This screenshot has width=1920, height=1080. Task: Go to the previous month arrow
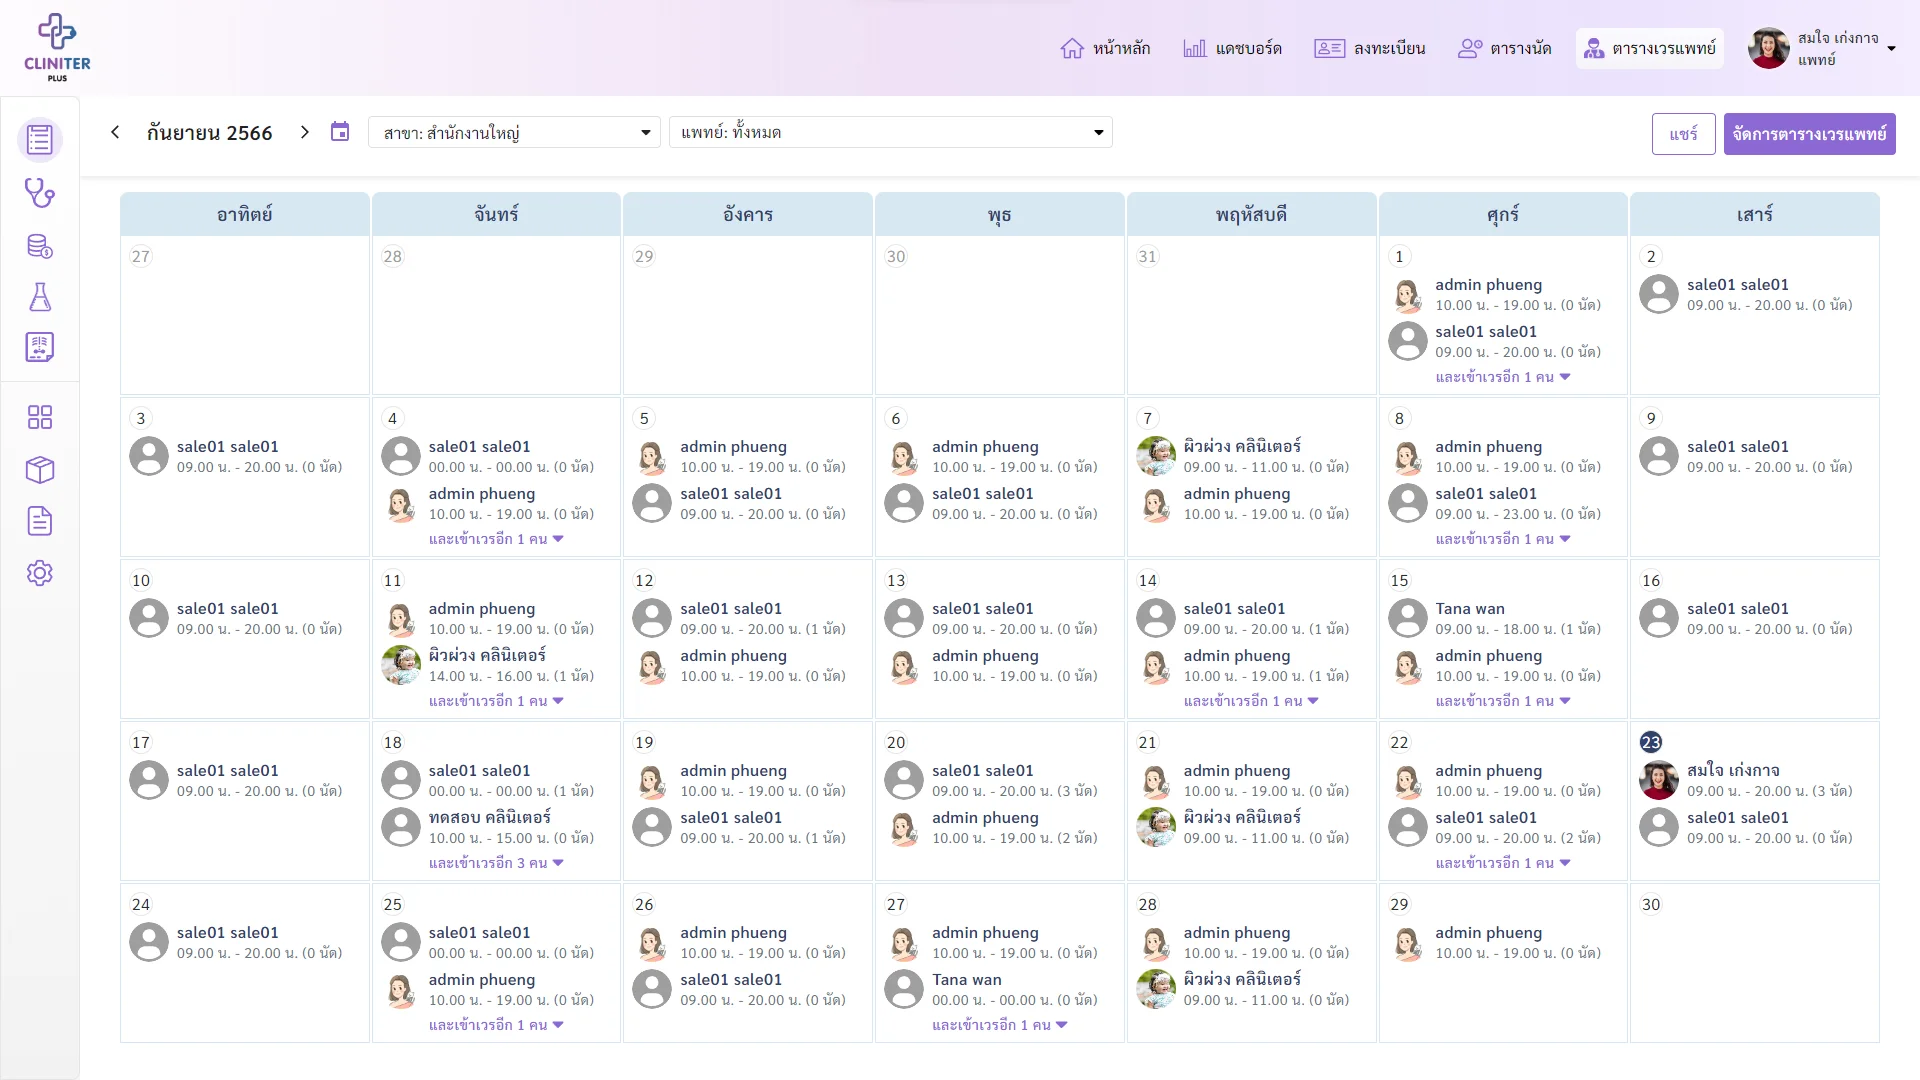tap(115, 132)
